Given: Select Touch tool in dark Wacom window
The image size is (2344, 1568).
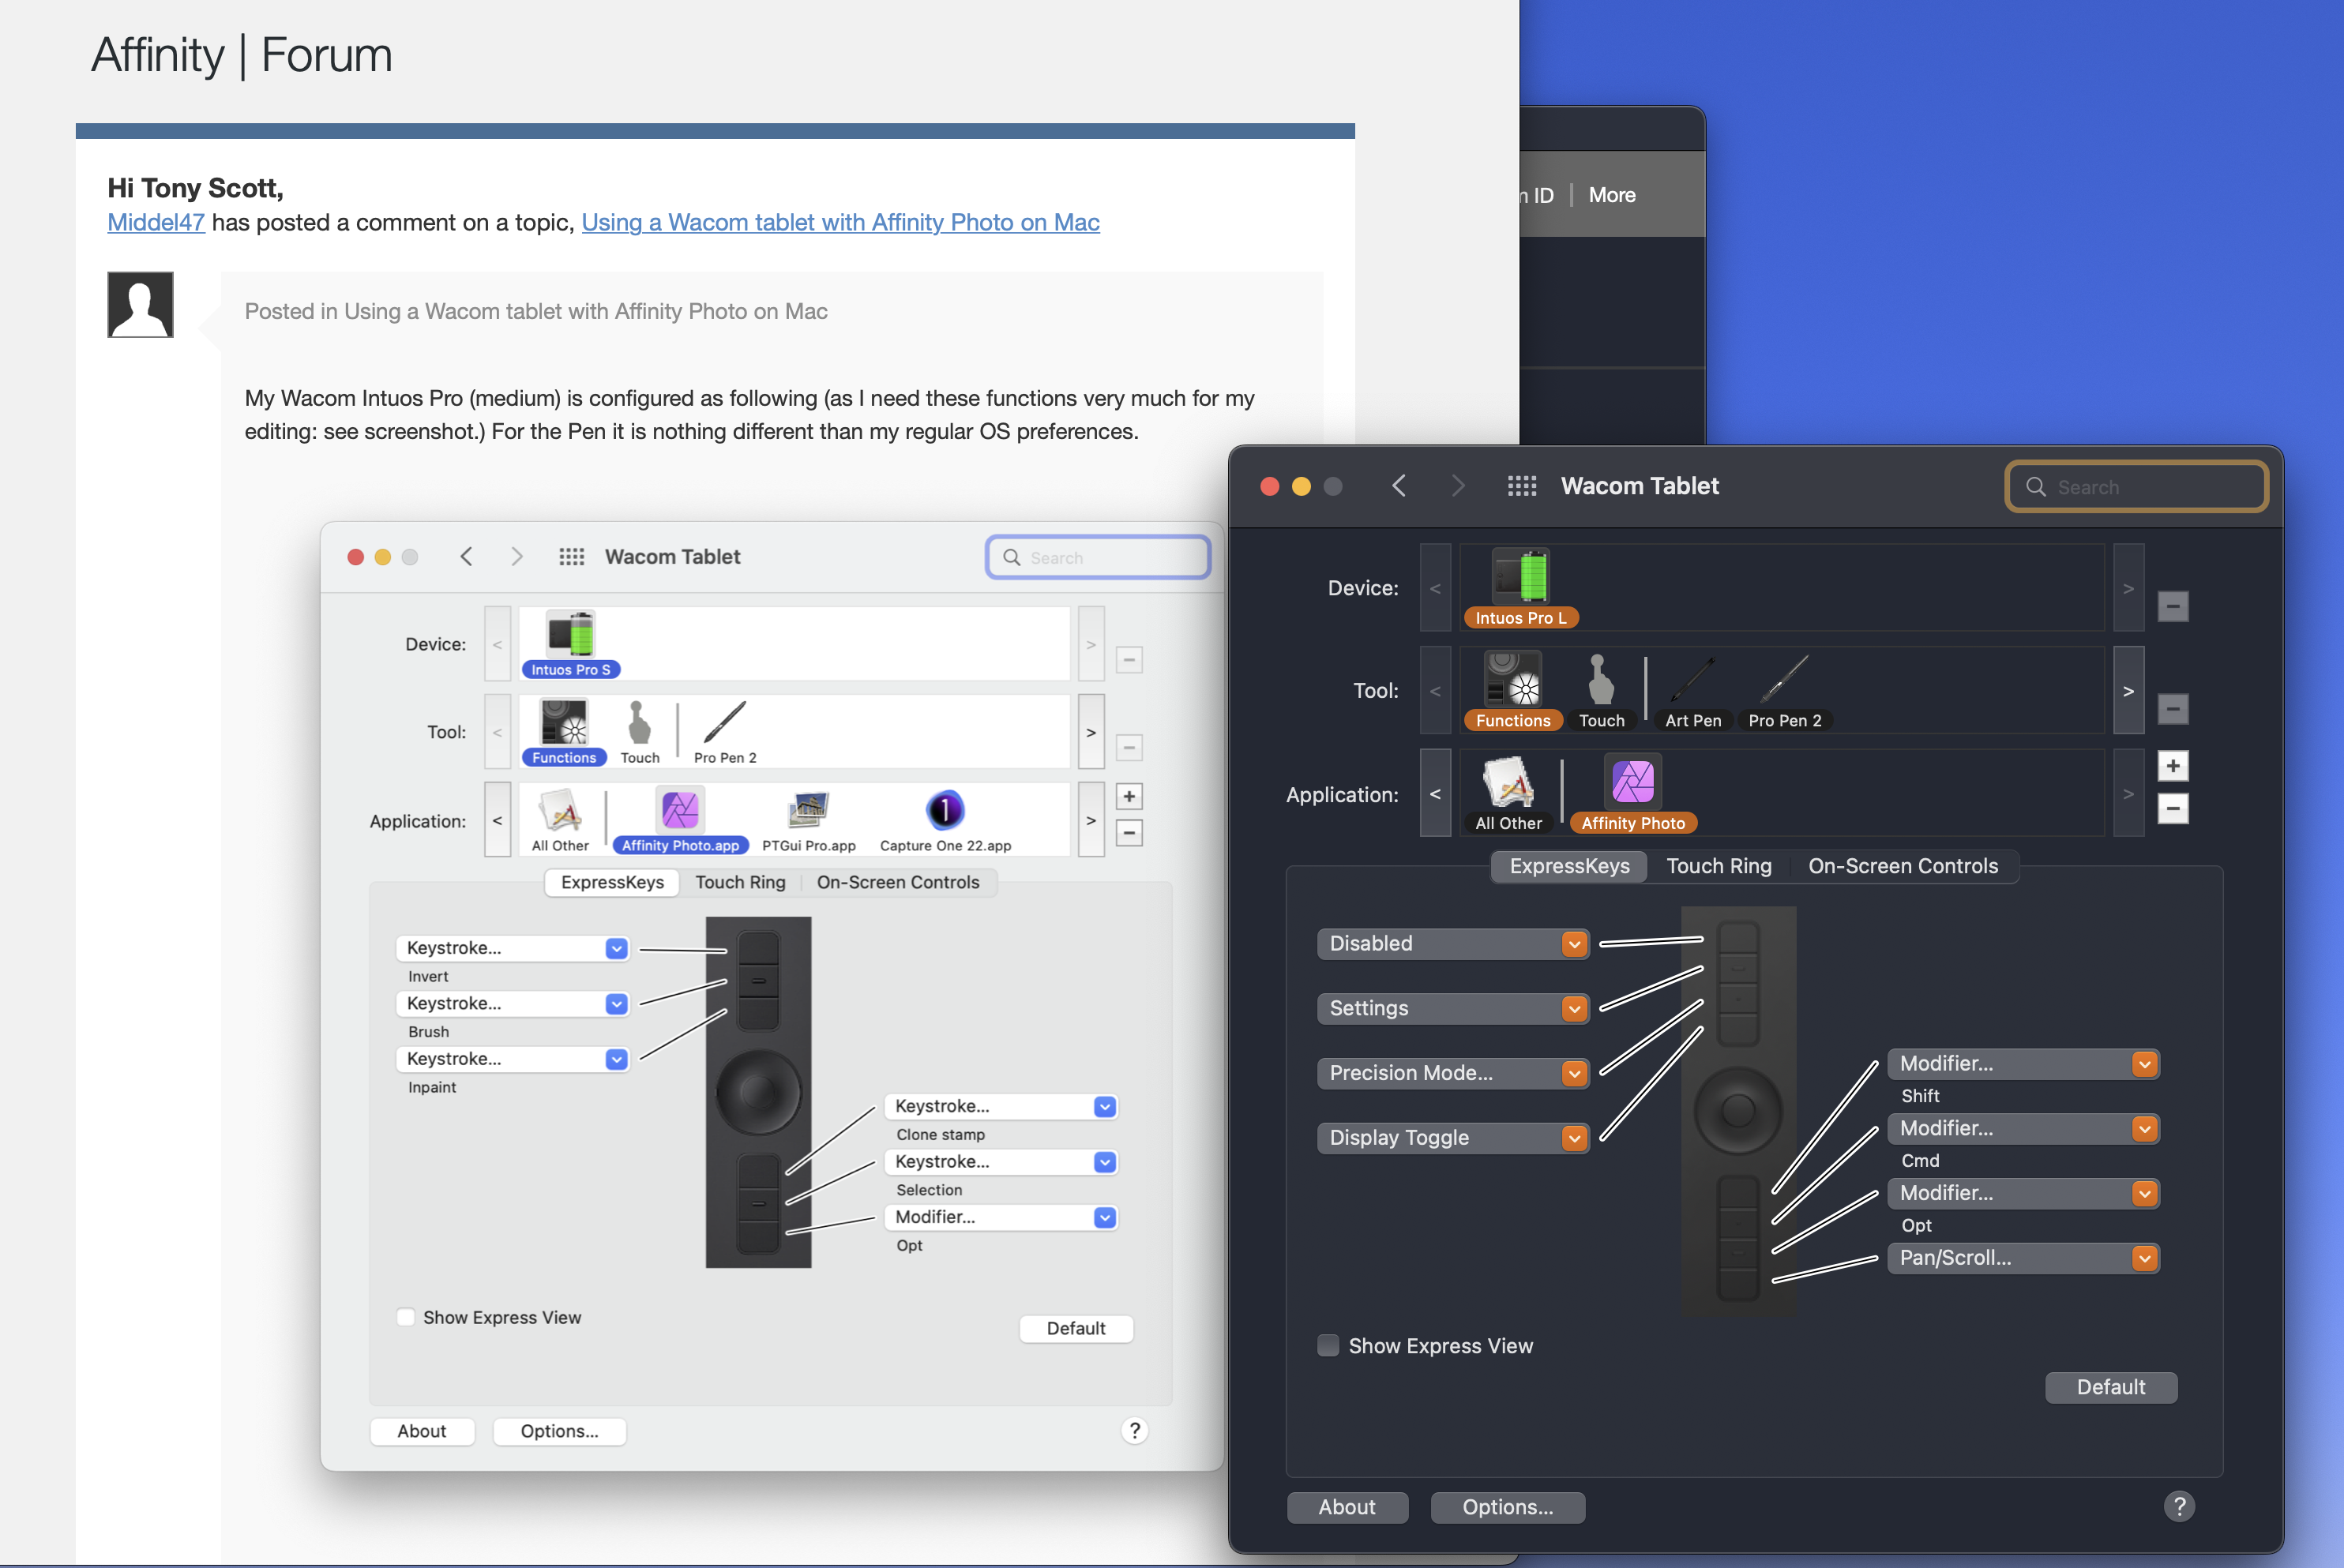Looking at the screenshot, I should coord(1601,691).
